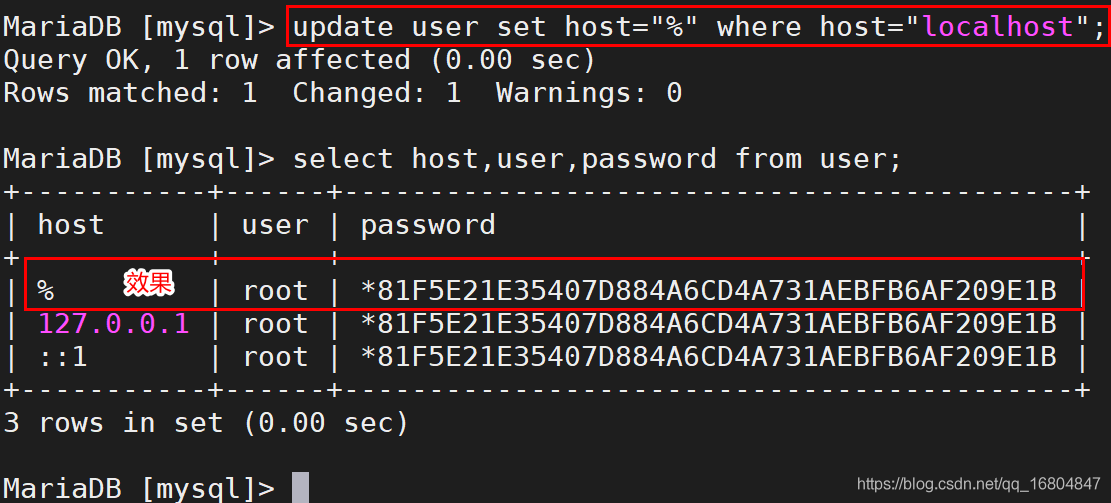The height and width of the screenshot is (503, 1111).
Task: Click root user in the % row
Action: [275, 290]
